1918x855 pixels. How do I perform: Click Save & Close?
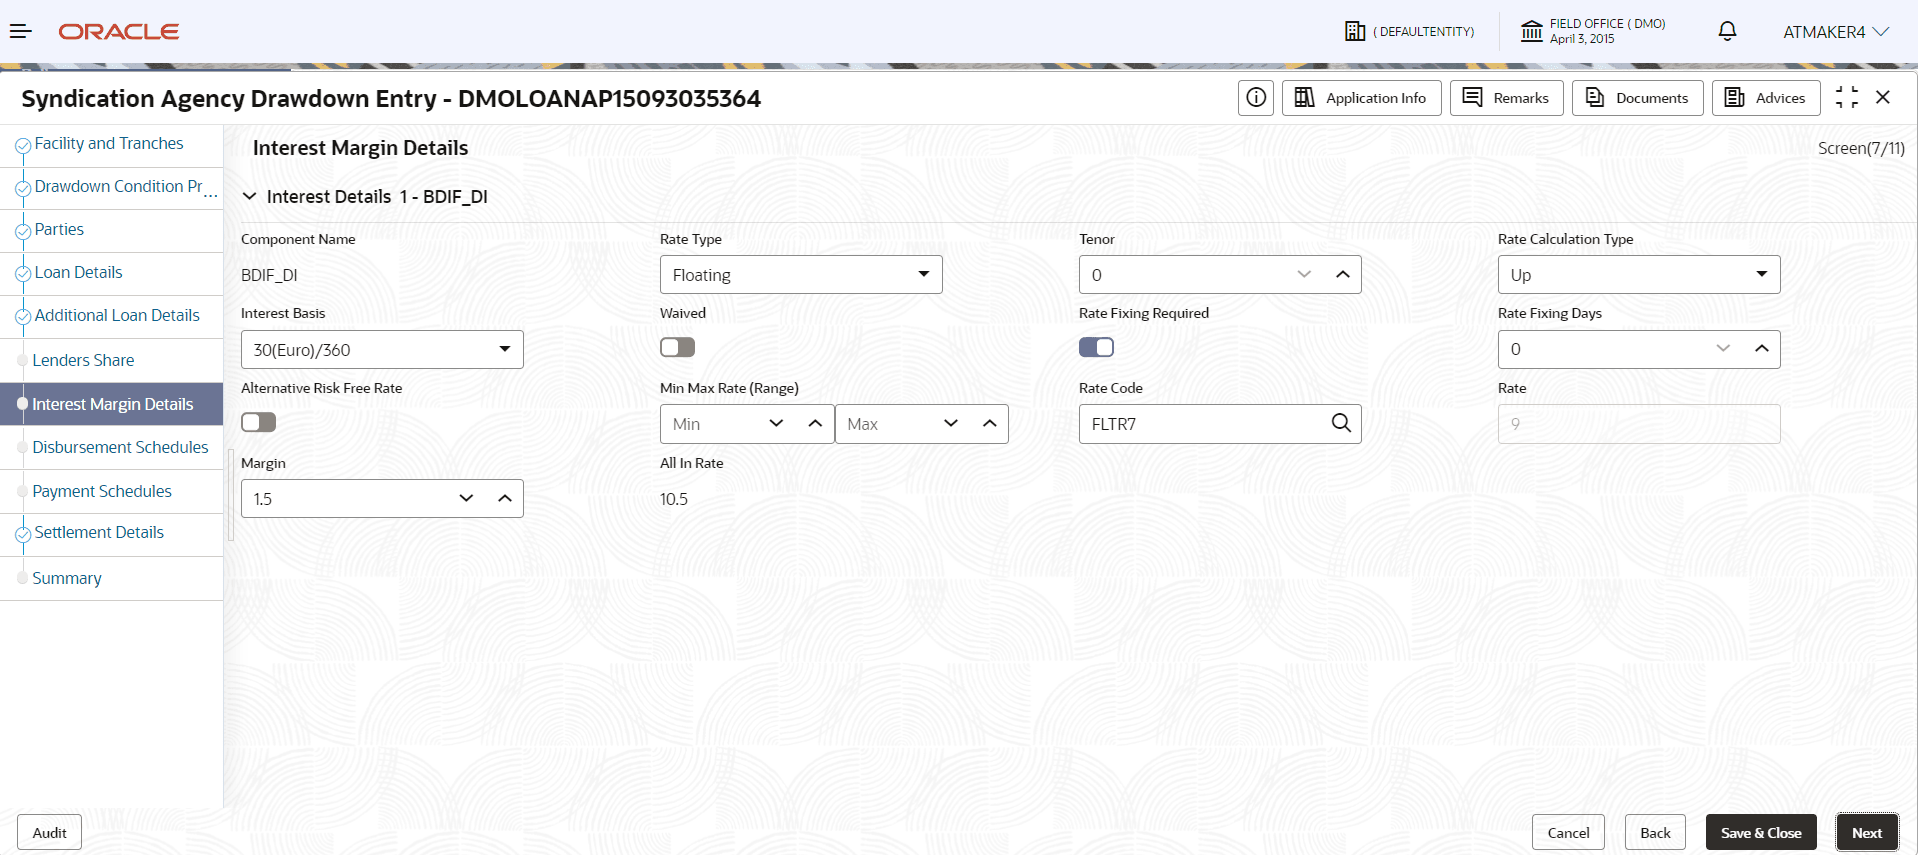[1761, 833]
